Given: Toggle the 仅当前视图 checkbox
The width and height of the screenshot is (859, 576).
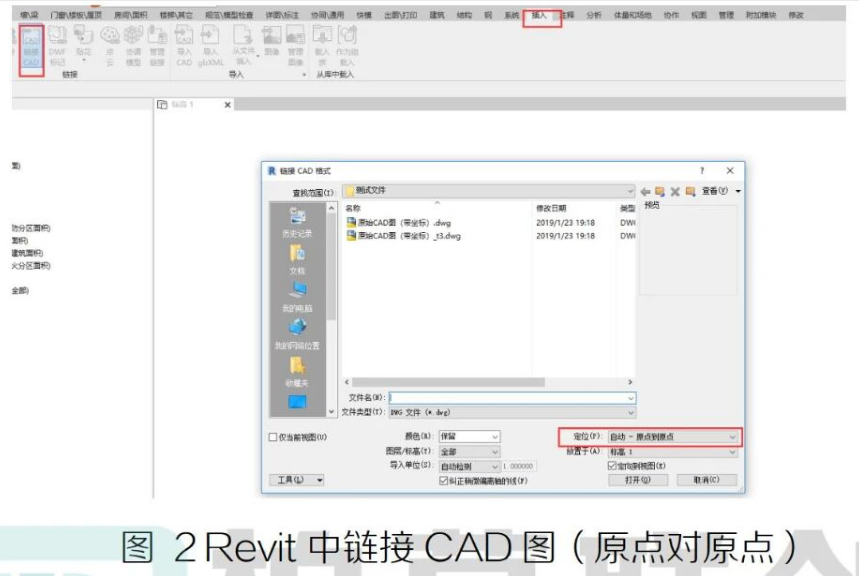Looking at the screenshot, I should 273,437.
